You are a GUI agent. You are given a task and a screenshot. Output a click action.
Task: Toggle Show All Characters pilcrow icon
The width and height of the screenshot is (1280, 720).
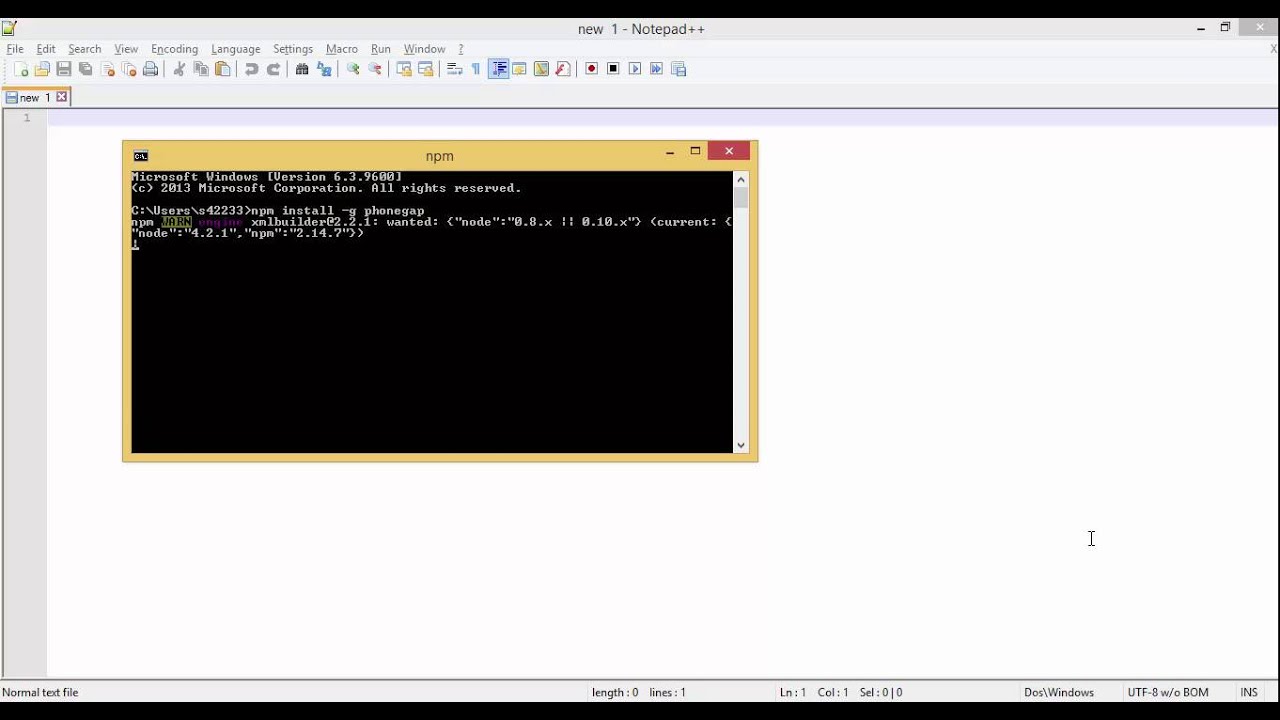[476, 69]
